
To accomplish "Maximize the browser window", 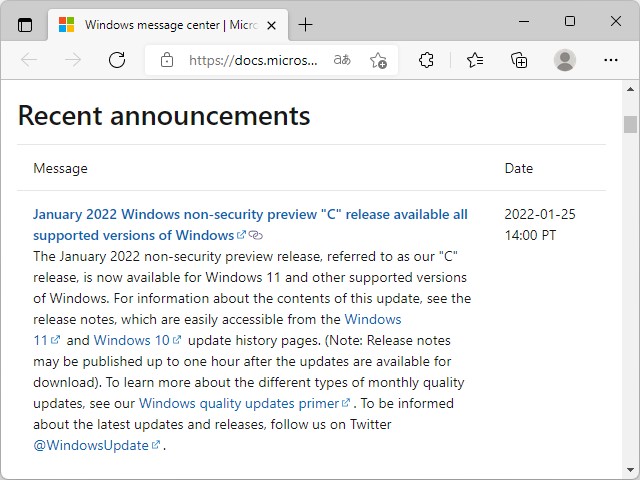I will click(570, 21).
